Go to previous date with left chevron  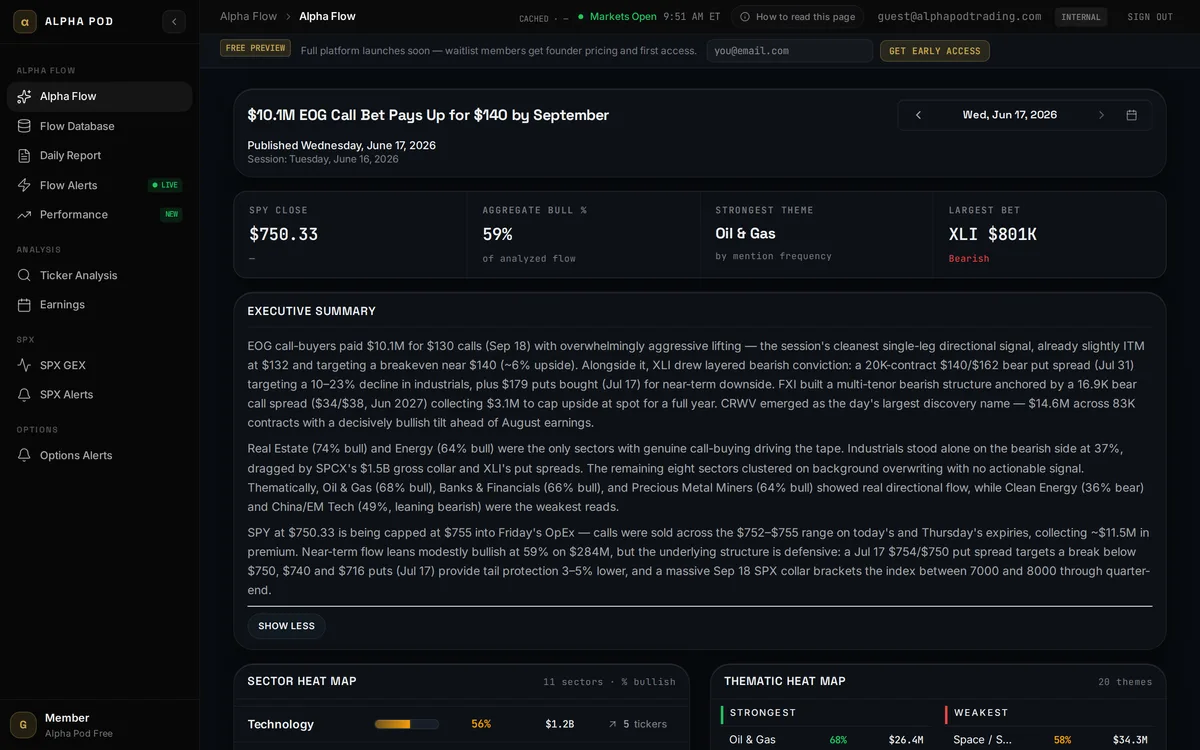pos(918,115)
